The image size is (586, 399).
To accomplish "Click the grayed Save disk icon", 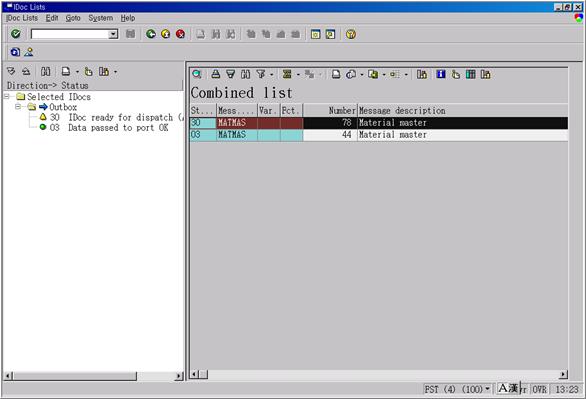I will [130, 34].
